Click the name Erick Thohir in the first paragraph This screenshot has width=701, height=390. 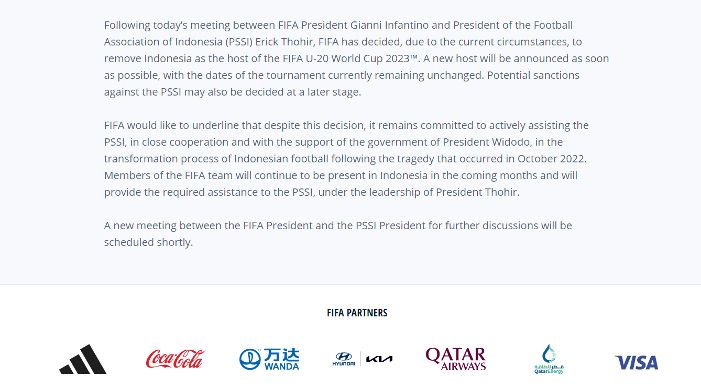point(284,42)
